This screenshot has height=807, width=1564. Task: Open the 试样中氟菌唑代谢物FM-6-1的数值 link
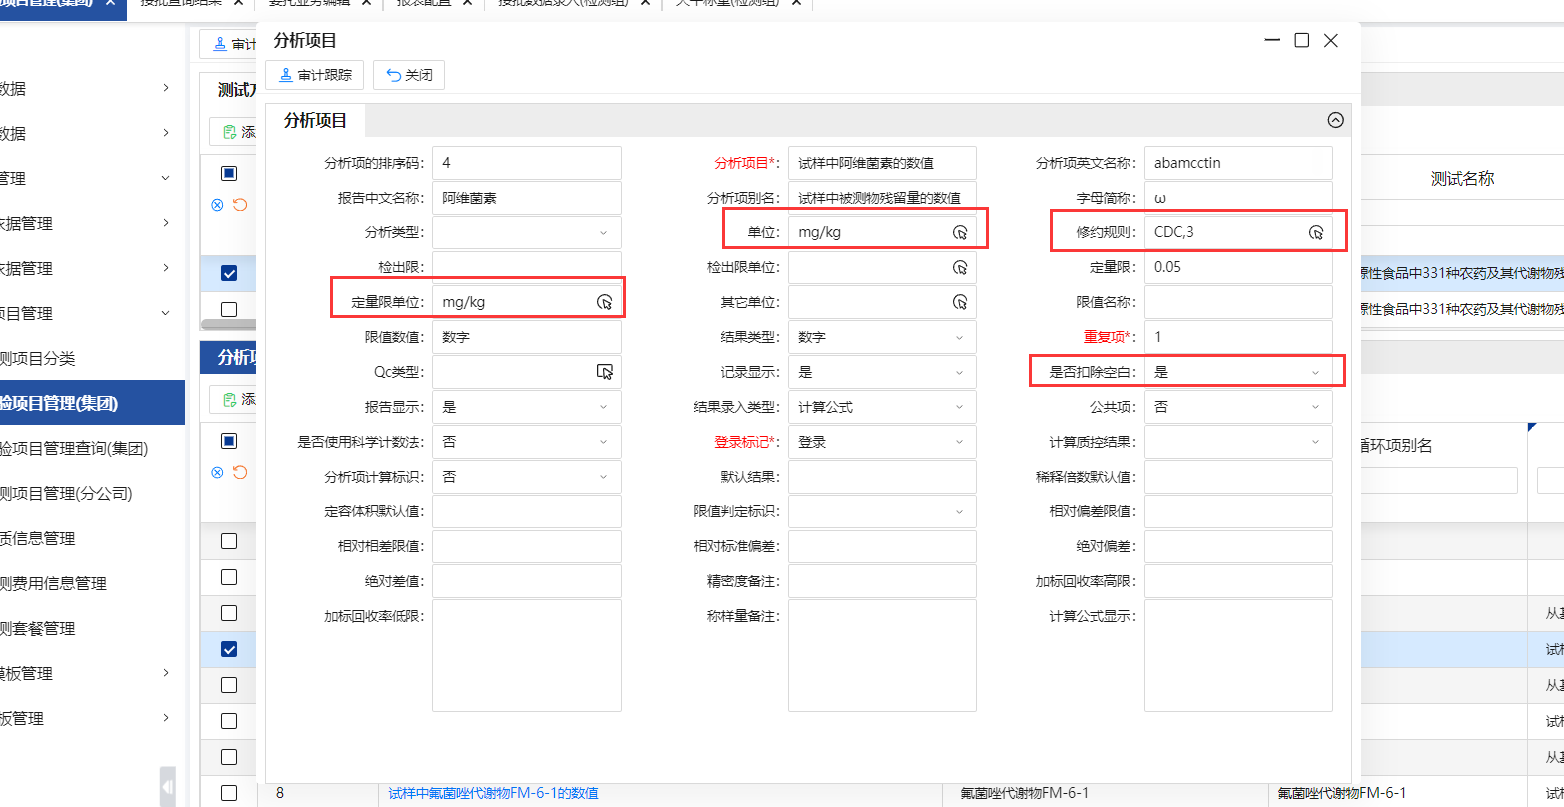click(493, 793)
